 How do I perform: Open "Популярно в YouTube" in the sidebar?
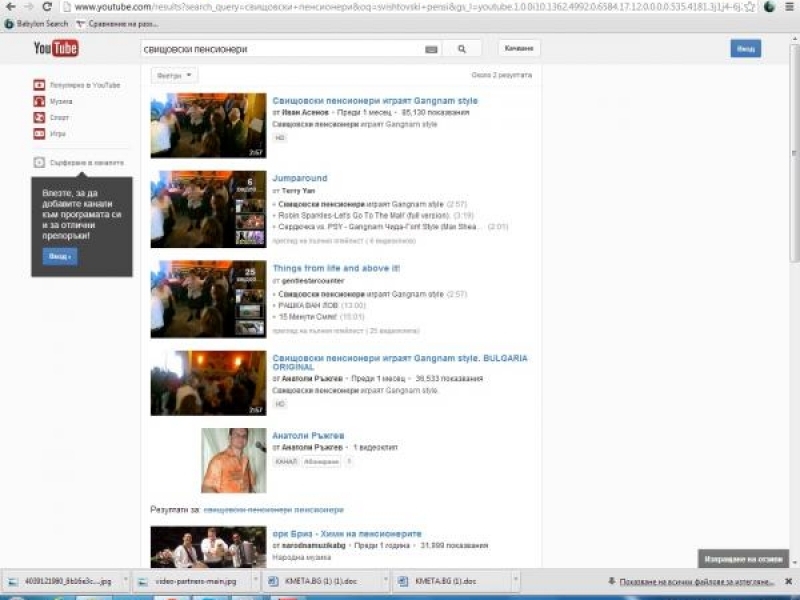pyautogui.click(x=77, y=85)
